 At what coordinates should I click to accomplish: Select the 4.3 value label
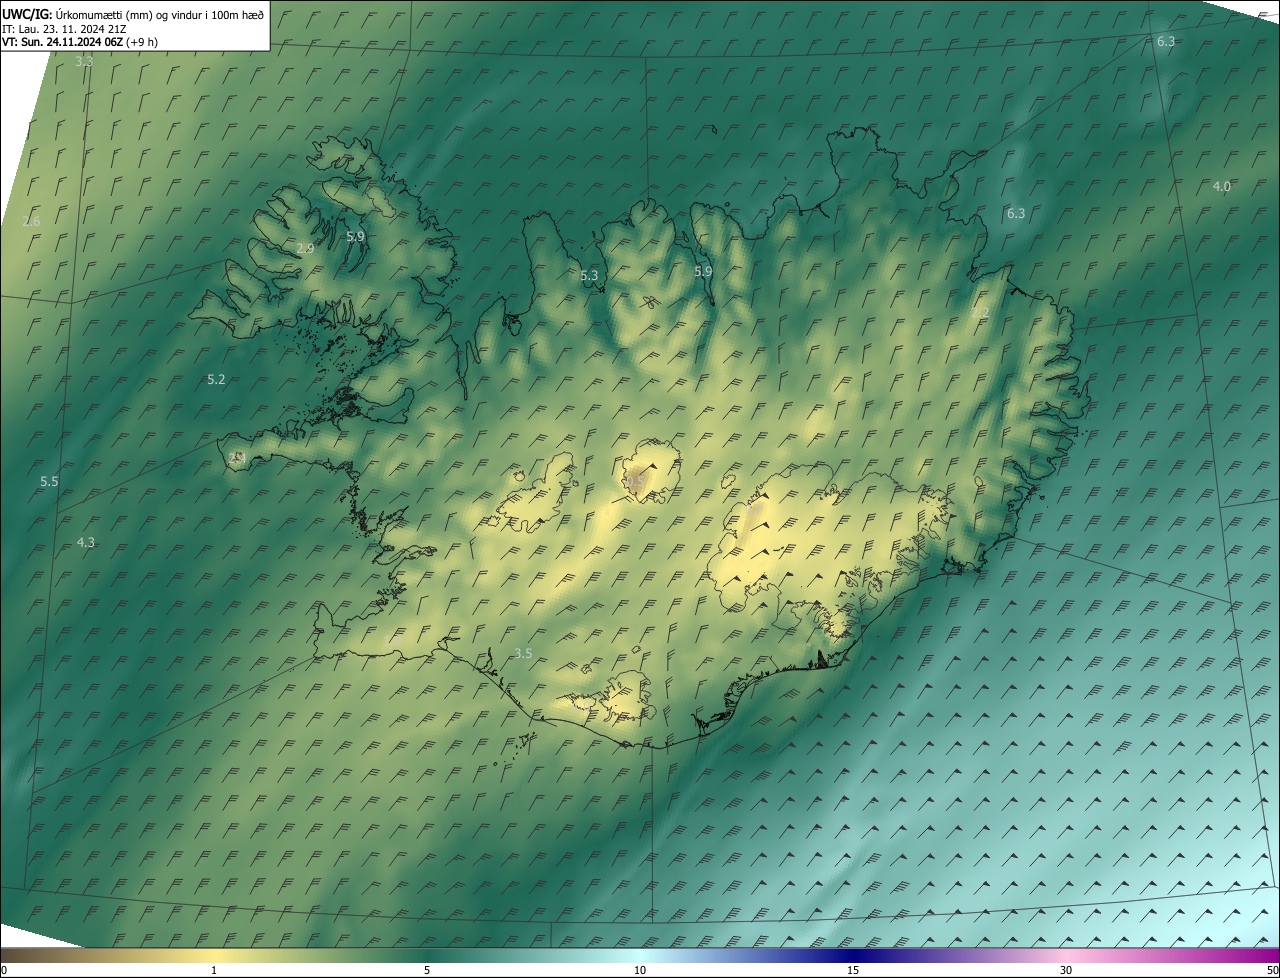(x=86, y=543)
